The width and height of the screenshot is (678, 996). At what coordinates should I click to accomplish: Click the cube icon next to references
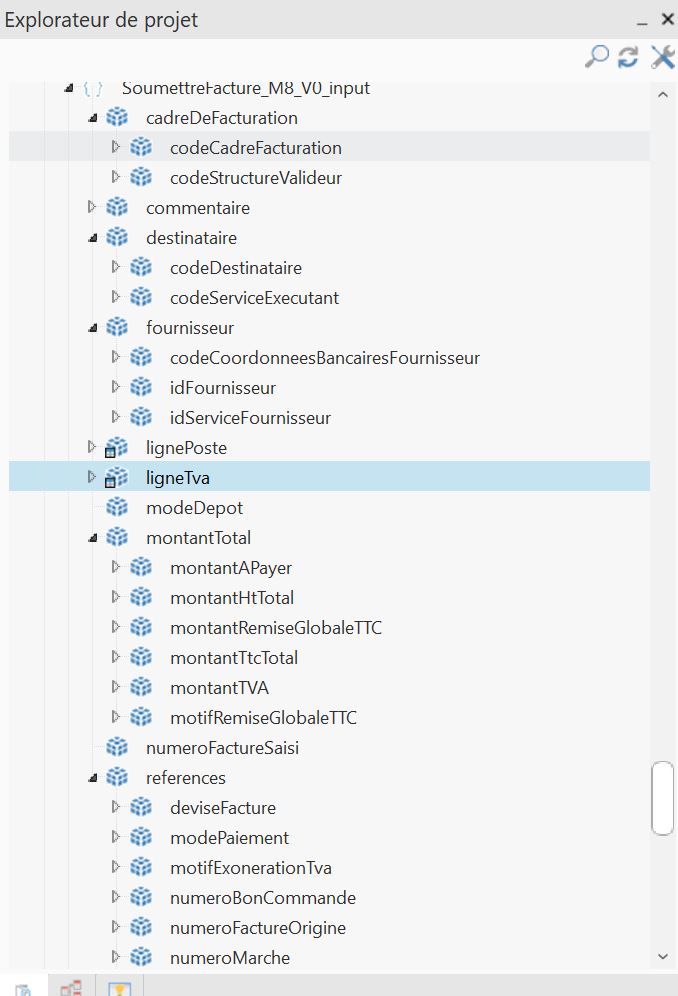coord(117,778)
